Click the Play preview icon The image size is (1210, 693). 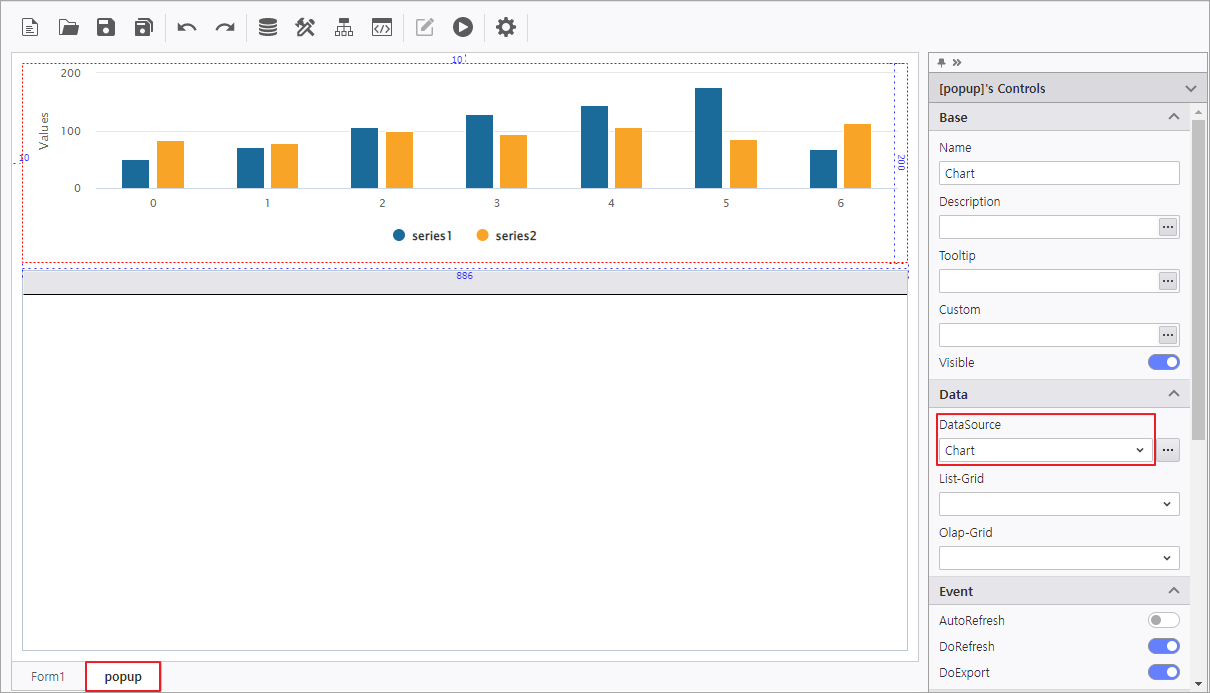(462, 27)
